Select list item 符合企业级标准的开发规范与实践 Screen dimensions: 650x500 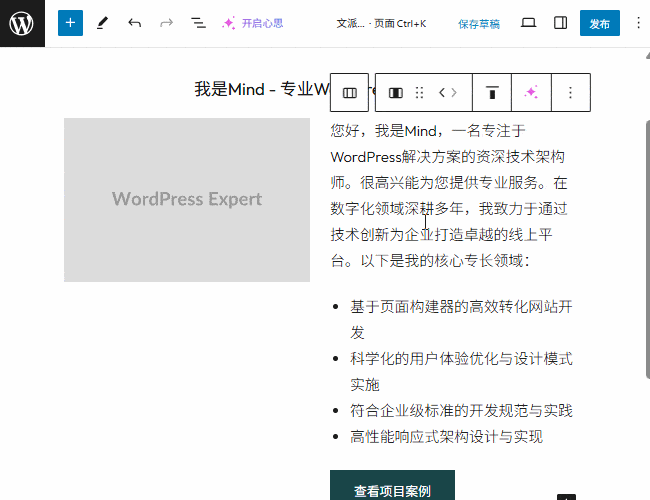point(461,410)
